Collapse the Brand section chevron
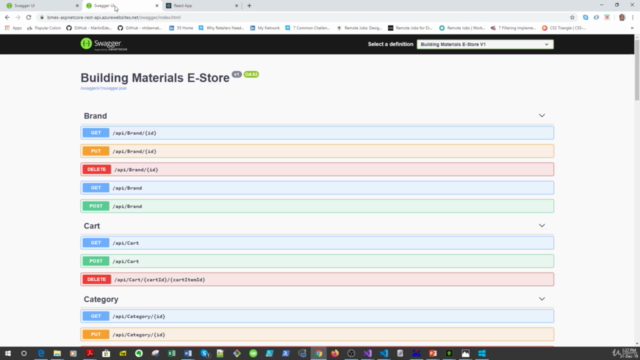 542,116
